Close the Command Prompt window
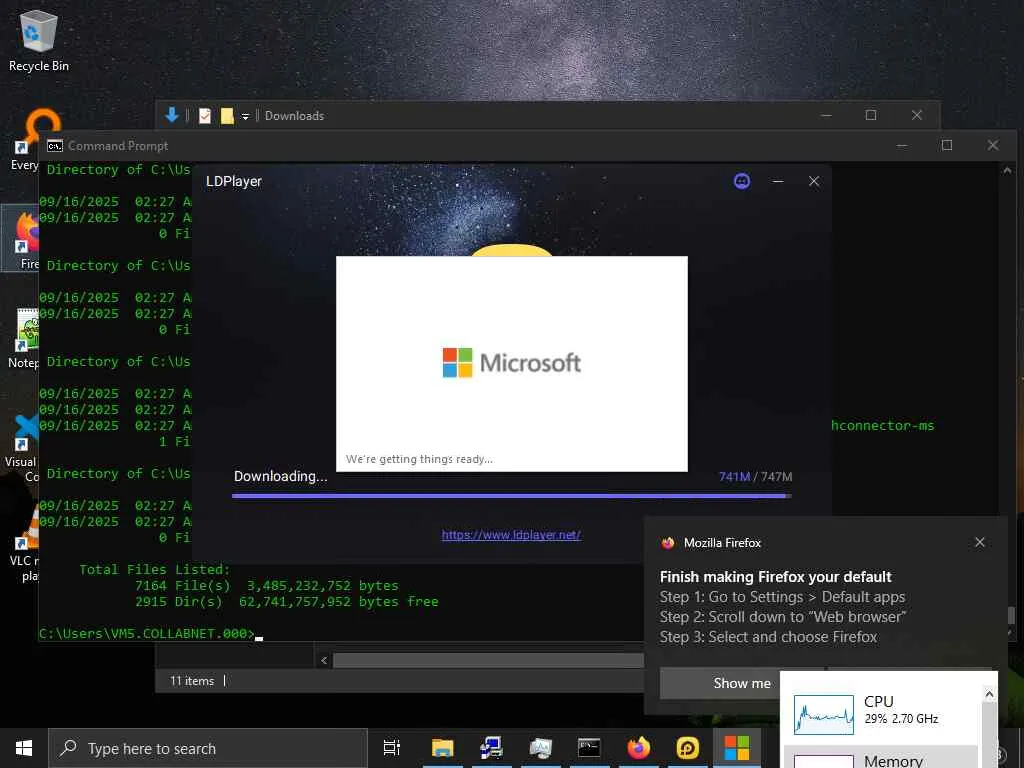 click(x=993, y=145)
